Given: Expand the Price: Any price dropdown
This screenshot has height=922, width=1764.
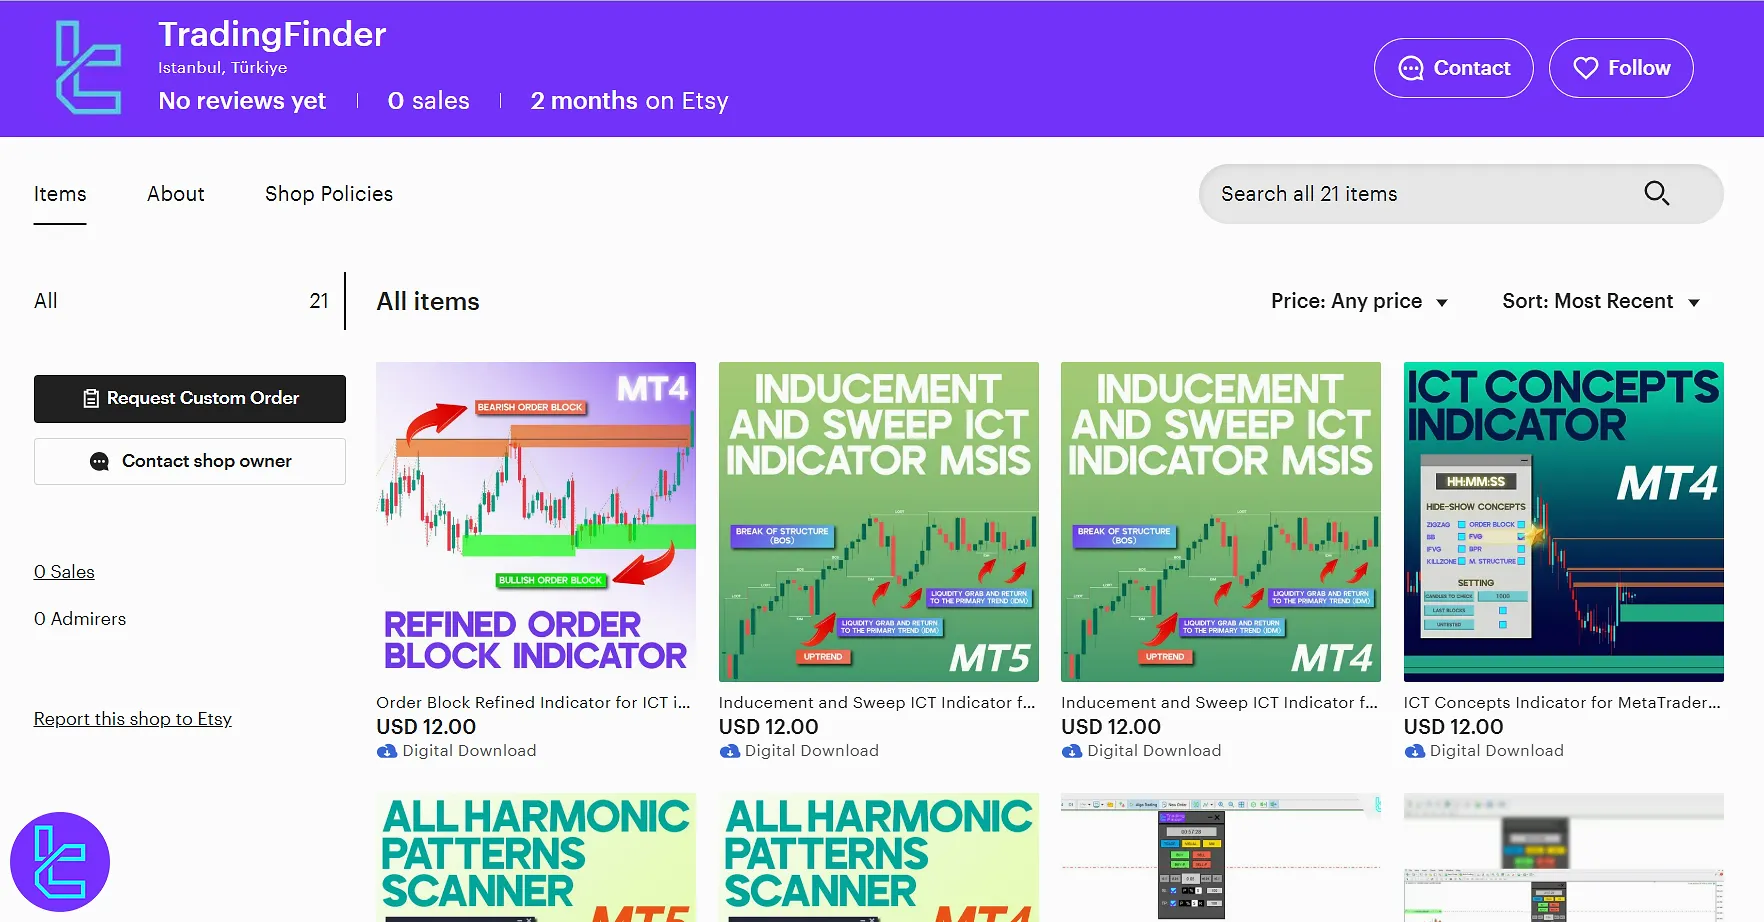Looking at the screenshot, I should click(1359, 301).
